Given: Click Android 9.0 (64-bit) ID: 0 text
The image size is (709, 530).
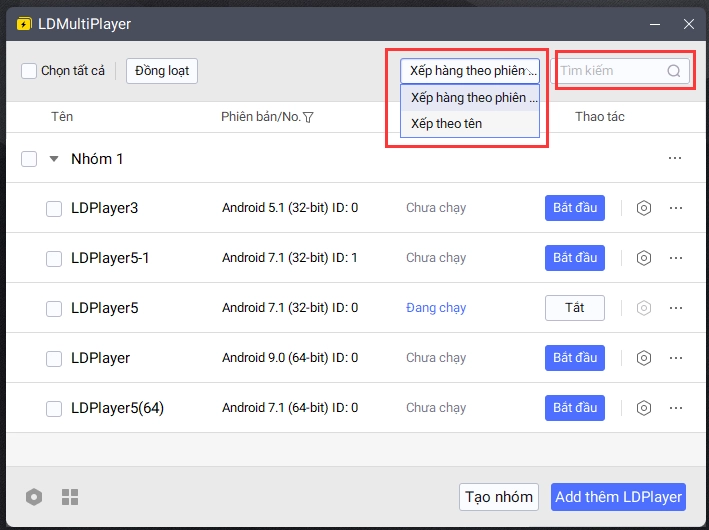Looking at the screenshot, I should (x=290, y=358).
